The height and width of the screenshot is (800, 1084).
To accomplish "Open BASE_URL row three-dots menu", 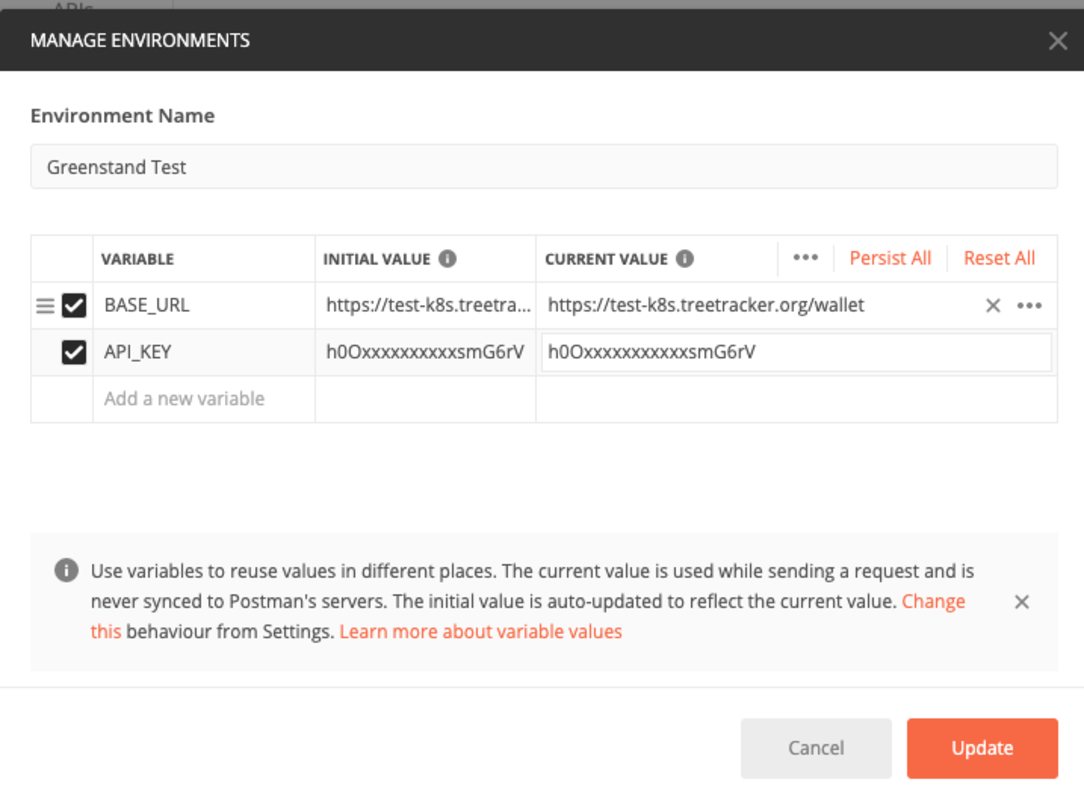I will (x=1029, y=306).
